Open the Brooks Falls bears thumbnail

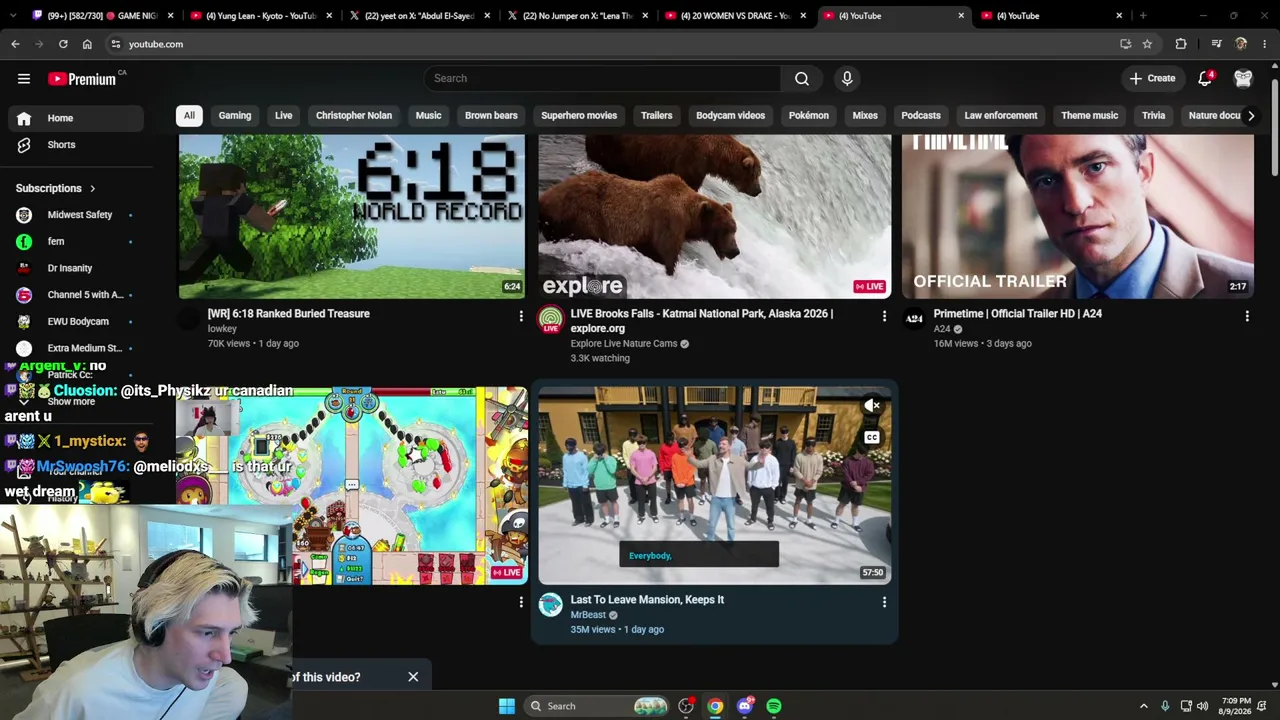[x=714, y=217]
